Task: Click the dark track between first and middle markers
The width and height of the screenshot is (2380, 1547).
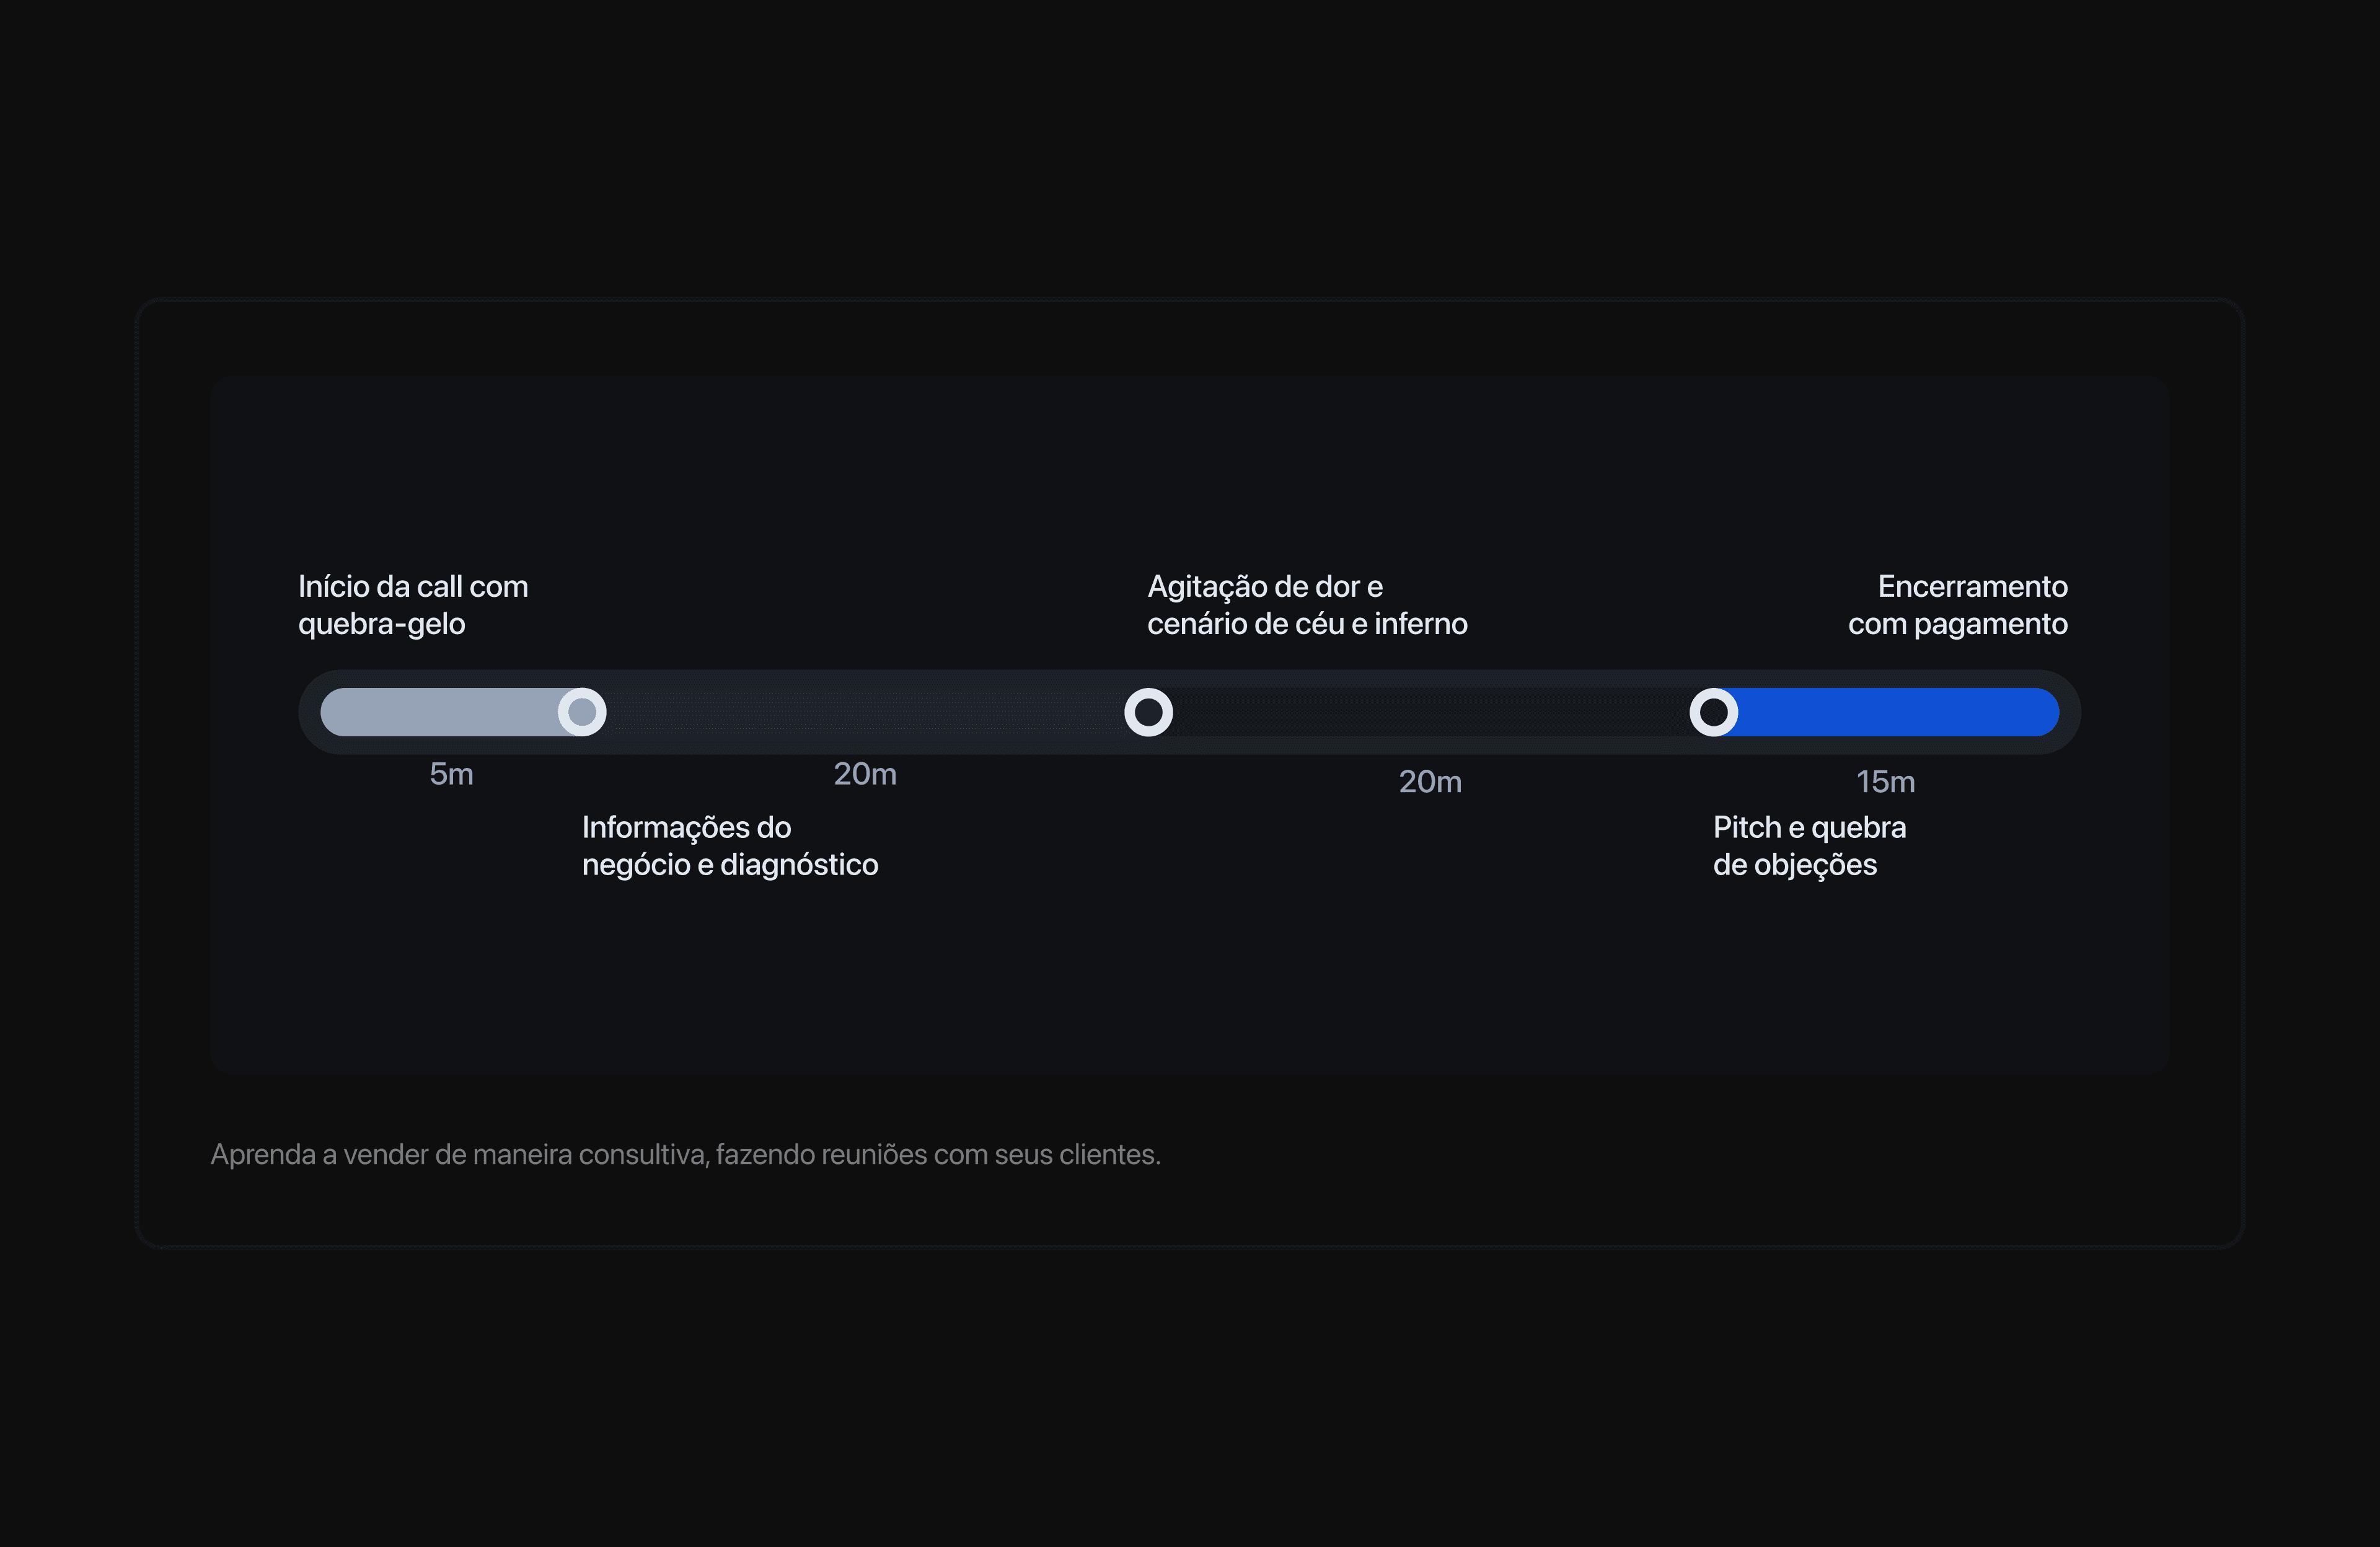Action: [x=865, y=712]
